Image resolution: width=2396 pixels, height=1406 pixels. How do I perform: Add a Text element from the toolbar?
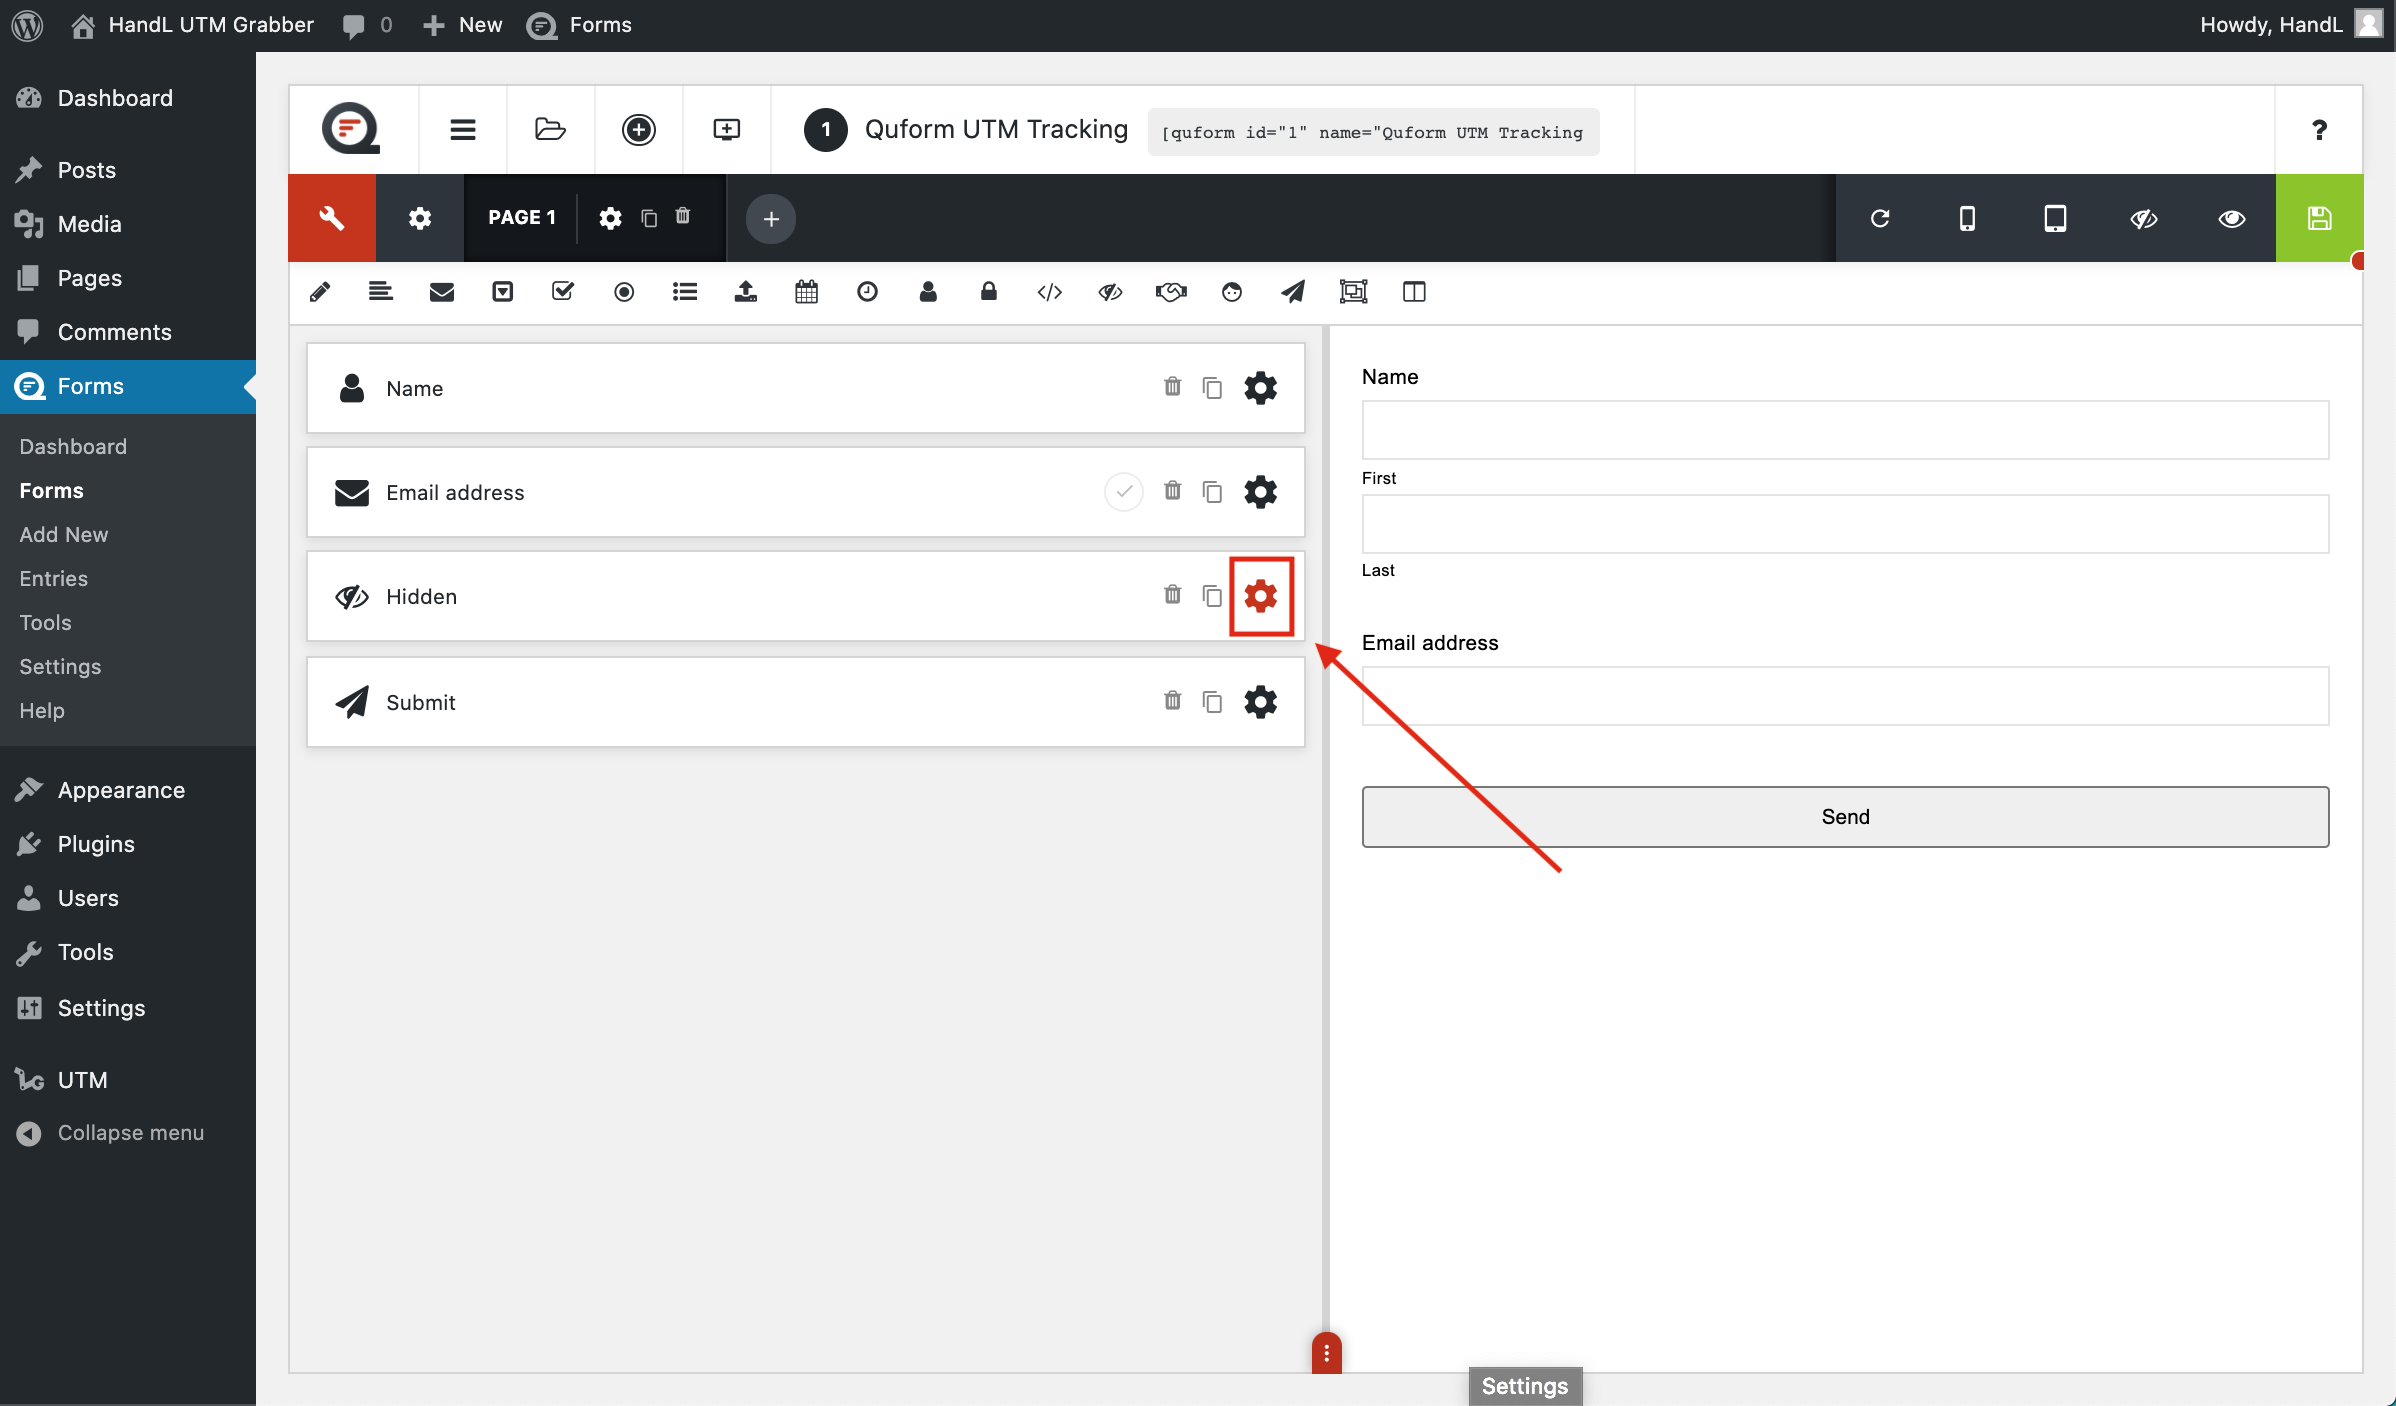(x=320, y=292)
